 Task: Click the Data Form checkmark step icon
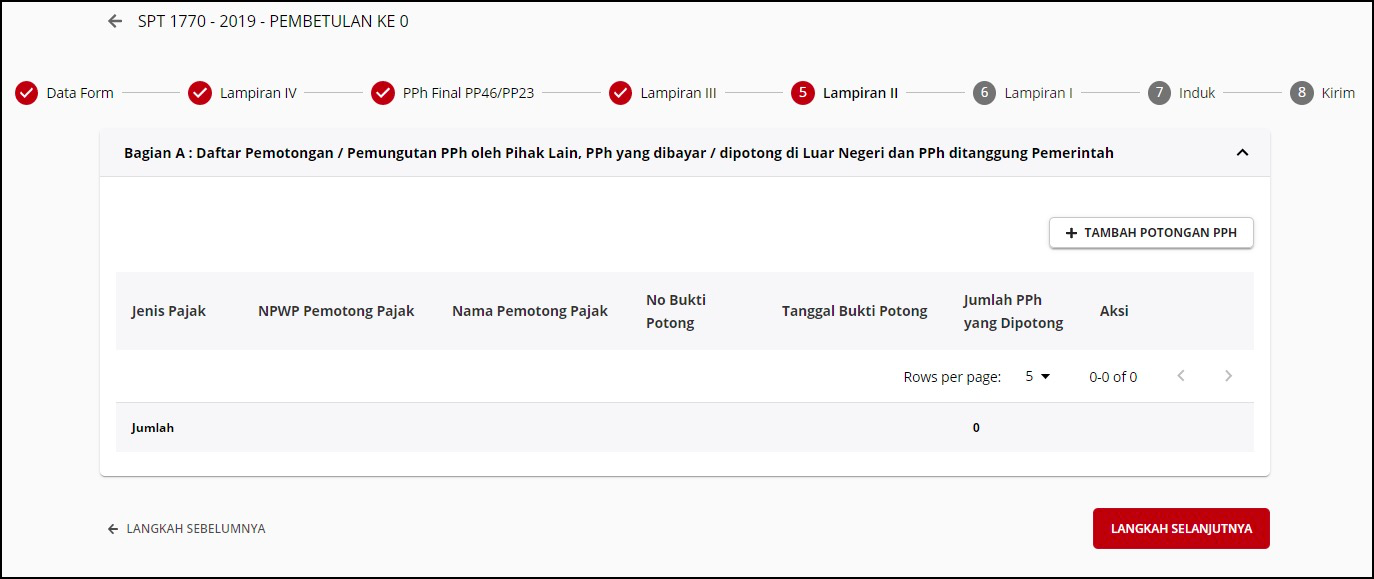[x=26, y=93]
